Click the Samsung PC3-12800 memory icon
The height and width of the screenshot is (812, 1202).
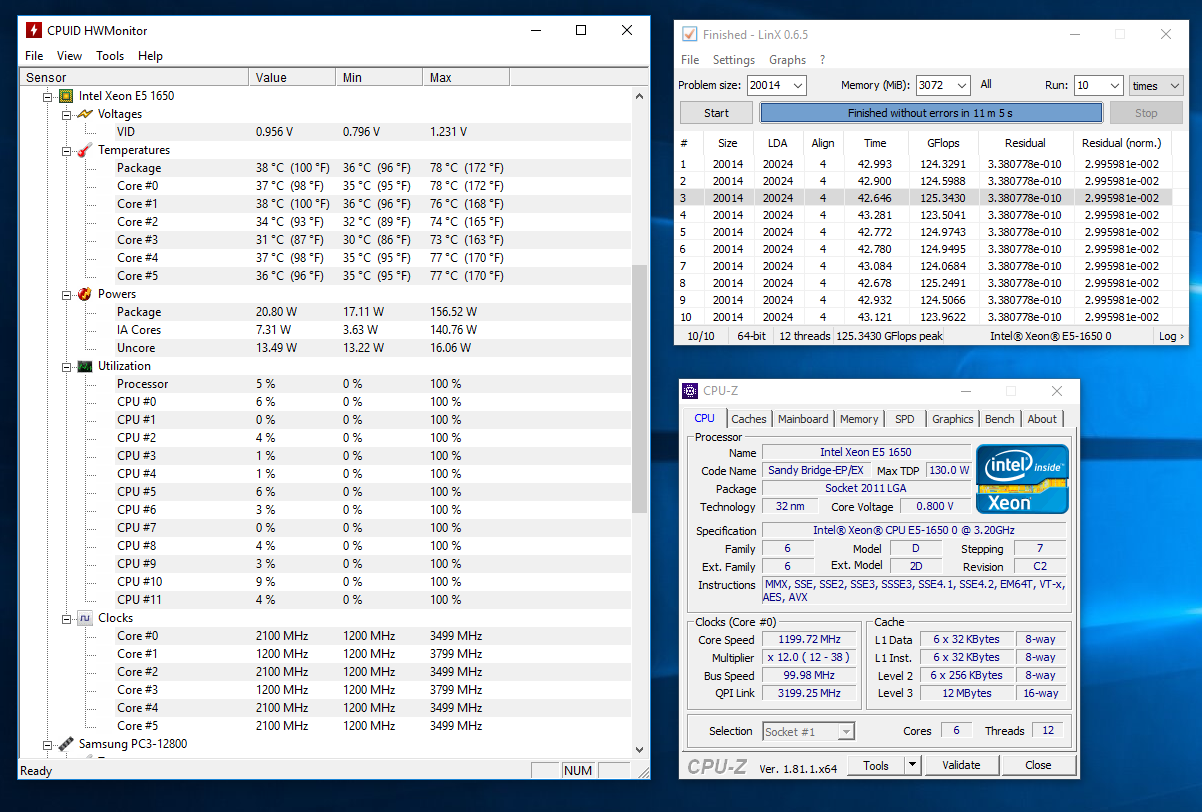click(x=66, y=744)
